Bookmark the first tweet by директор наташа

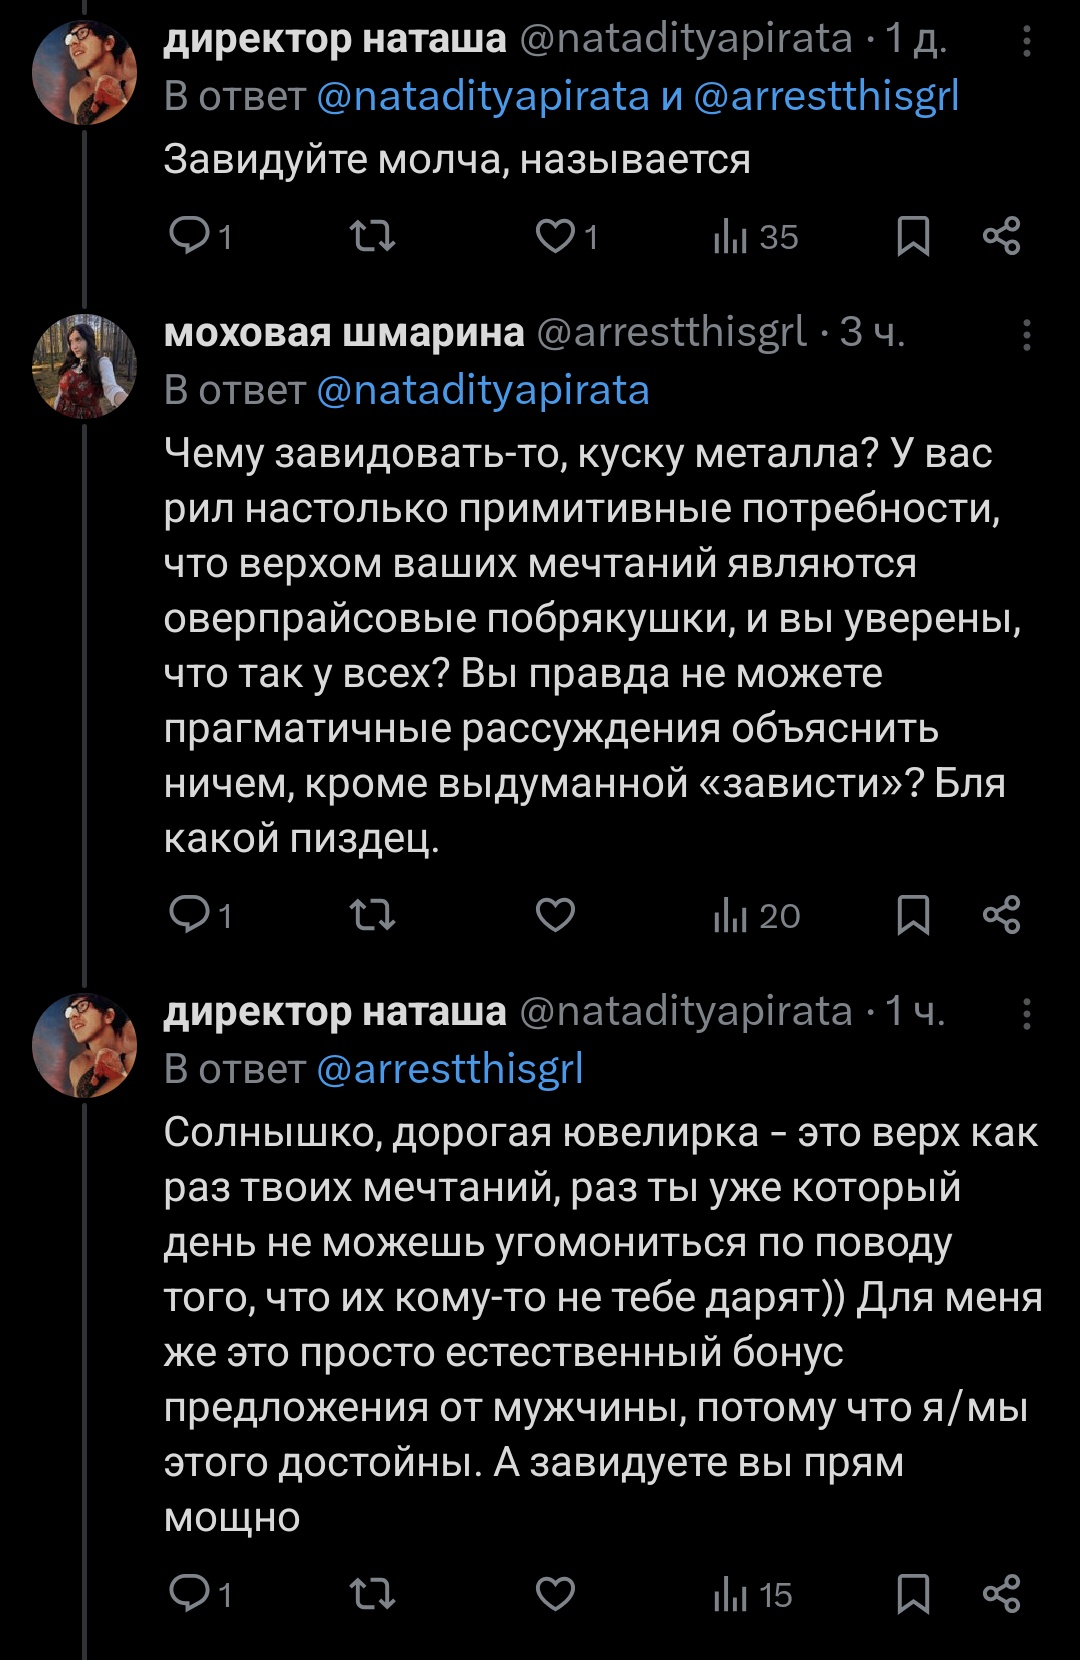click(913, 236)
